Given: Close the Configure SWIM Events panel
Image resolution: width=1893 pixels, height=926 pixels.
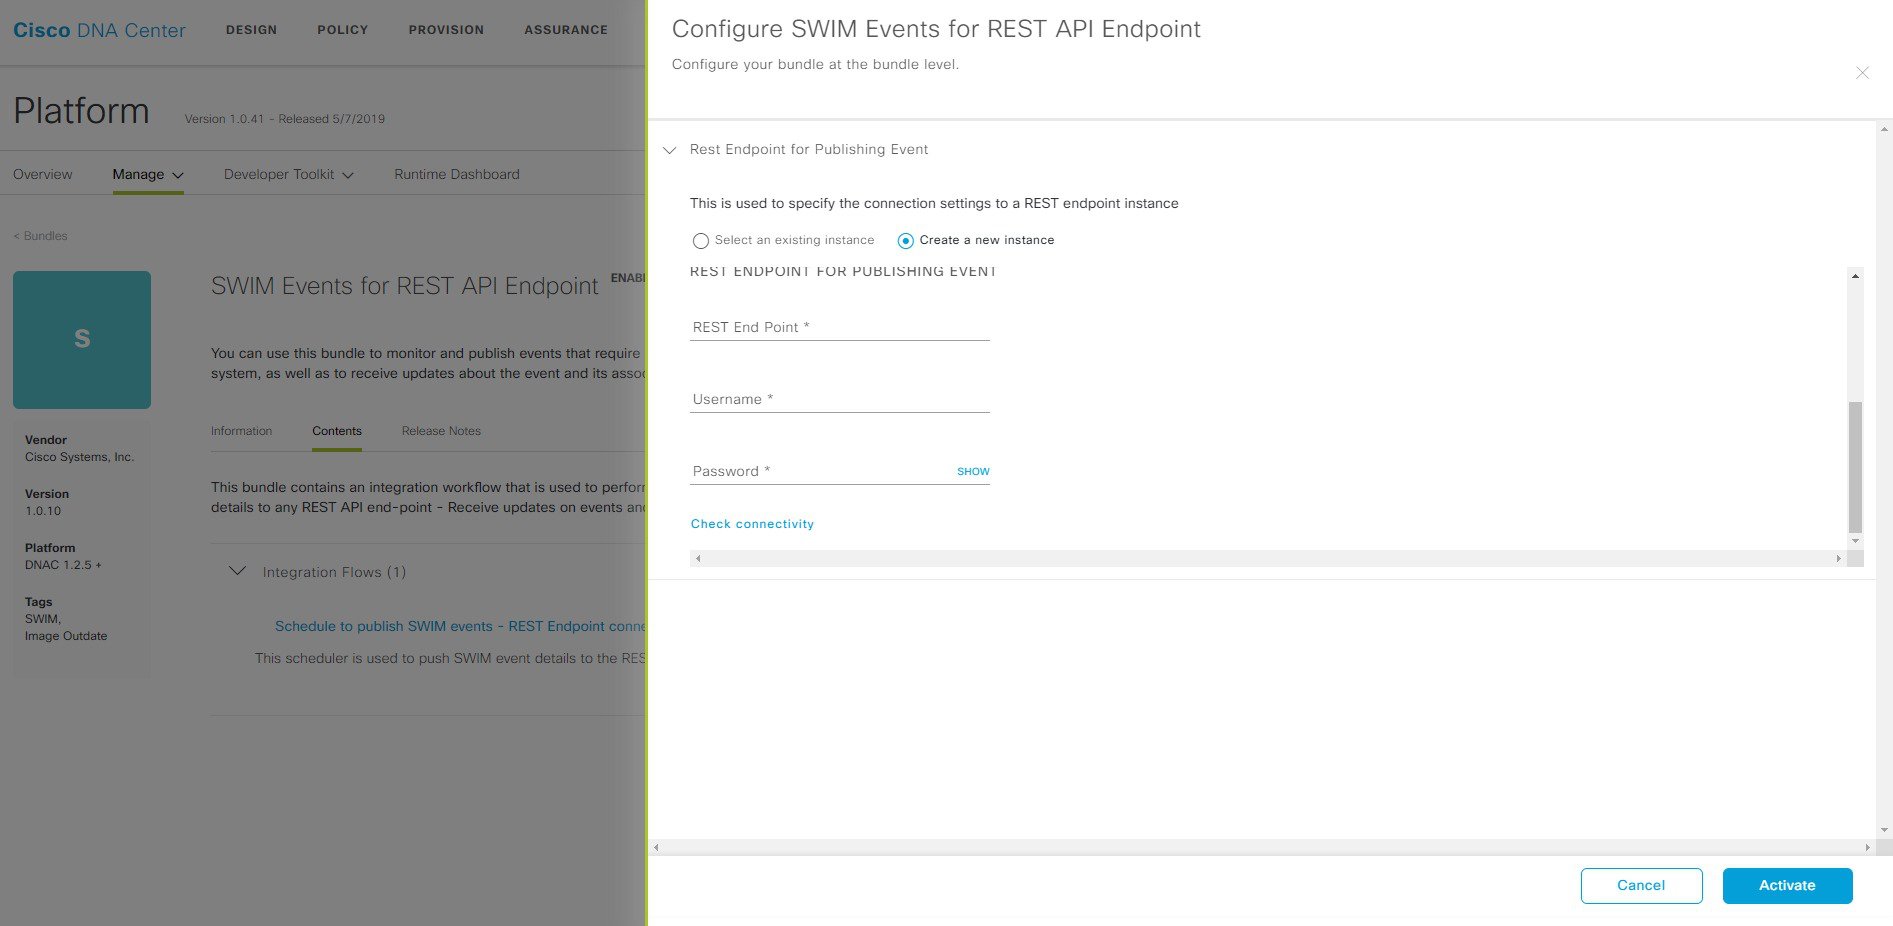Looking at the screenshot, I should tap(1862, 72).
